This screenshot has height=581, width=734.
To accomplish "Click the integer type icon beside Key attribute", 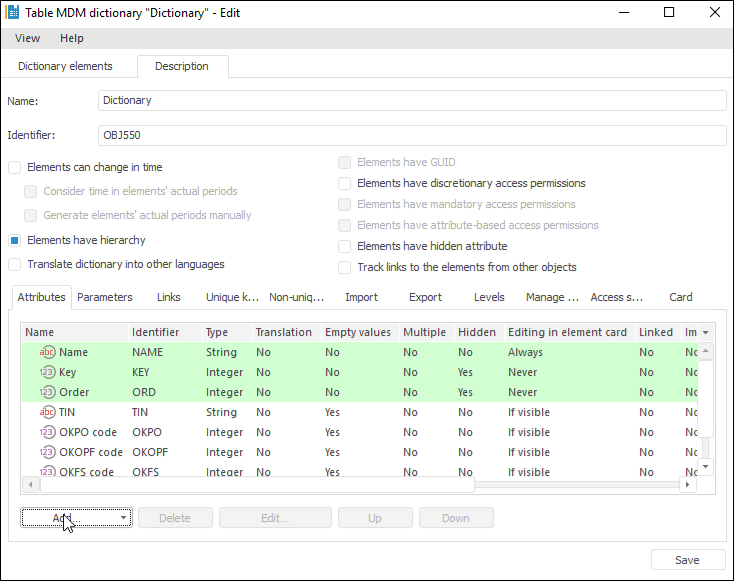I will 47,372.
